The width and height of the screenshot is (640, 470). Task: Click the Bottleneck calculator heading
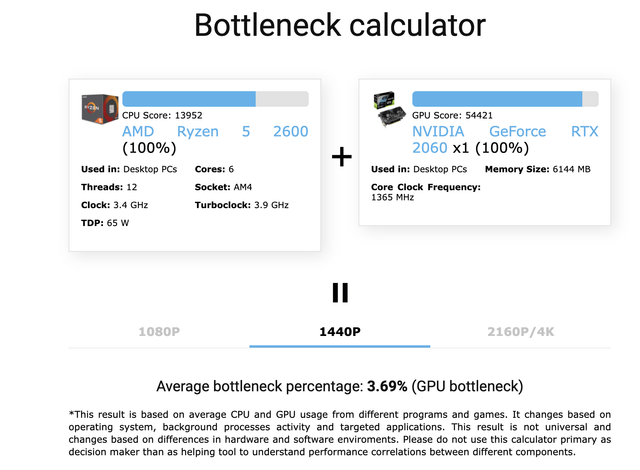pyautogui.click(x=340, y=25)
